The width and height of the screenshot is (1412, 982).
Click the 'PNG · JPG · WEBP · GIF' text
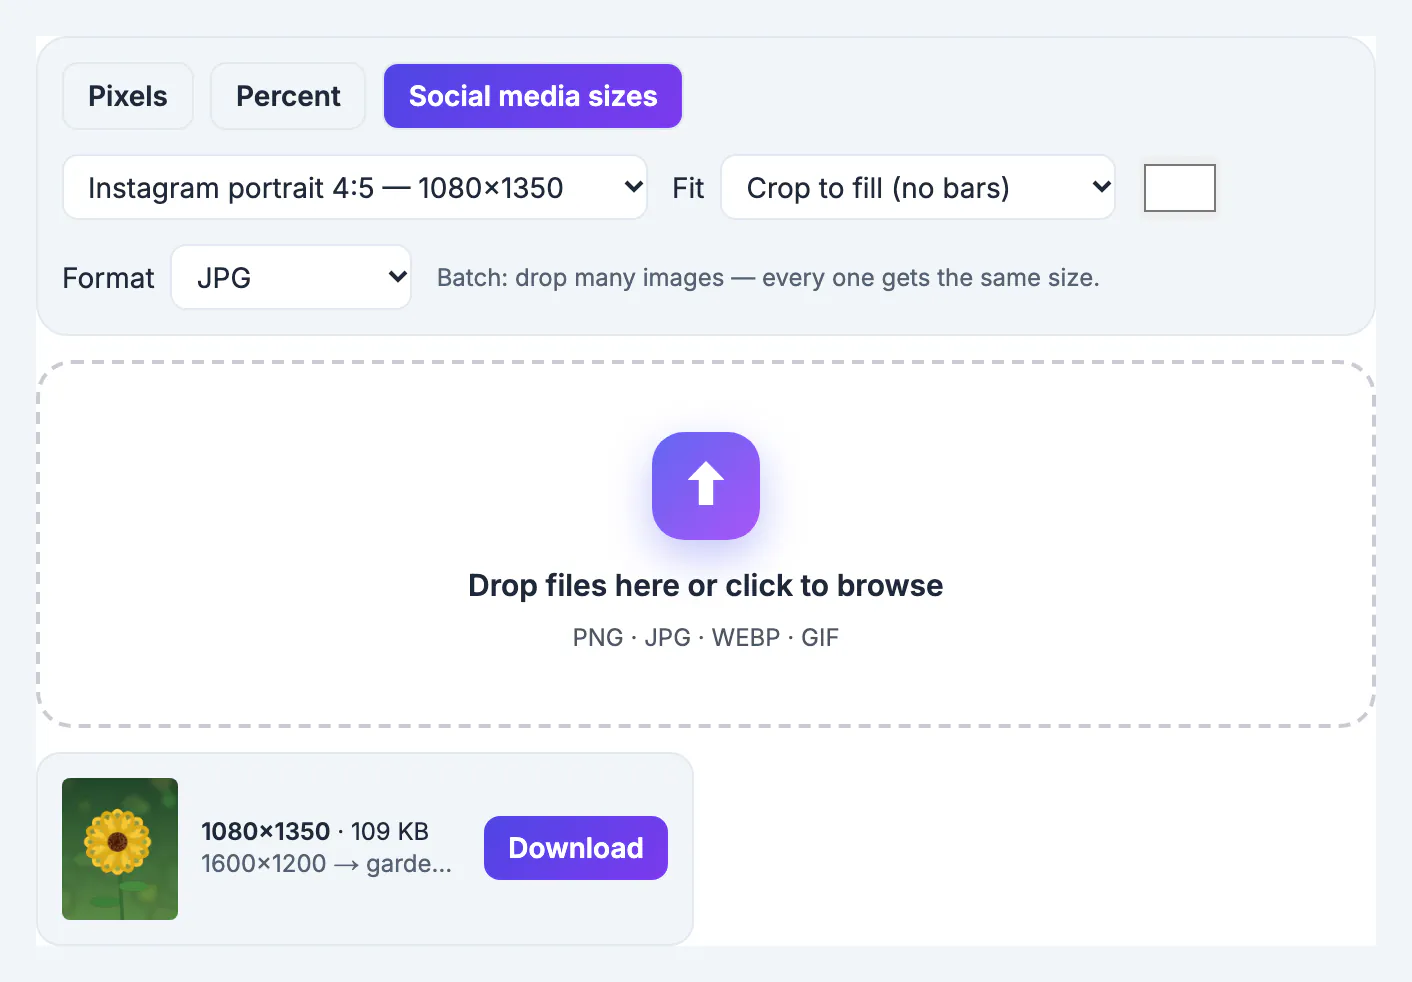(706, 638)
